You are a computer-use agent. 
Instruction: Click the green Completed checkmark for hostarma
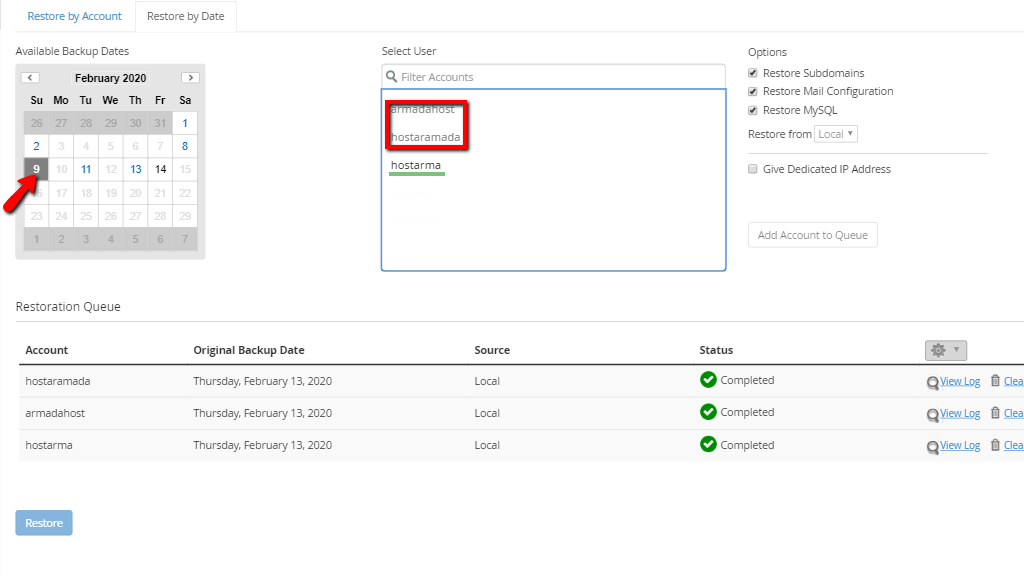(708, 444)
